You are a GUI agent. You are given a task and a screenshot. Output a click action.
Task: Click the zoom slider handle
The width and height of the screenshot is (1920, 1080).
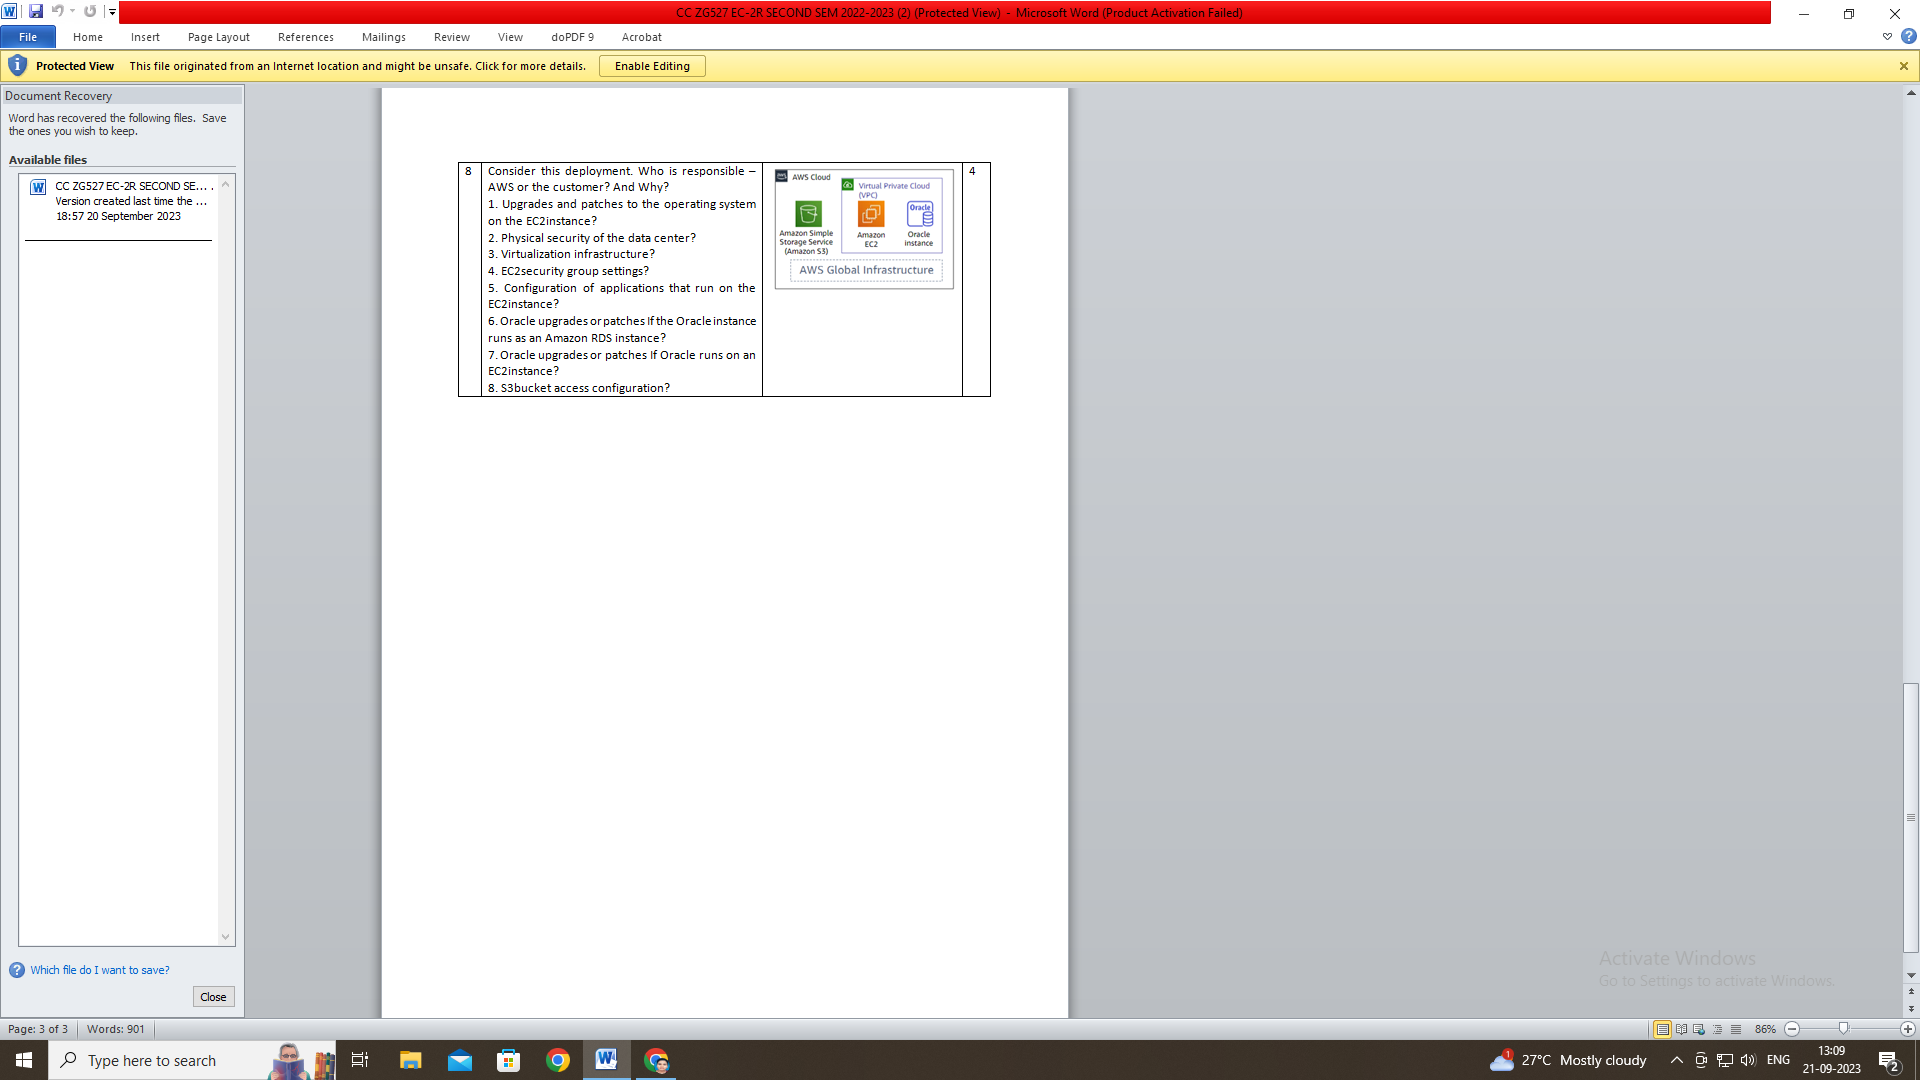1843,1029
